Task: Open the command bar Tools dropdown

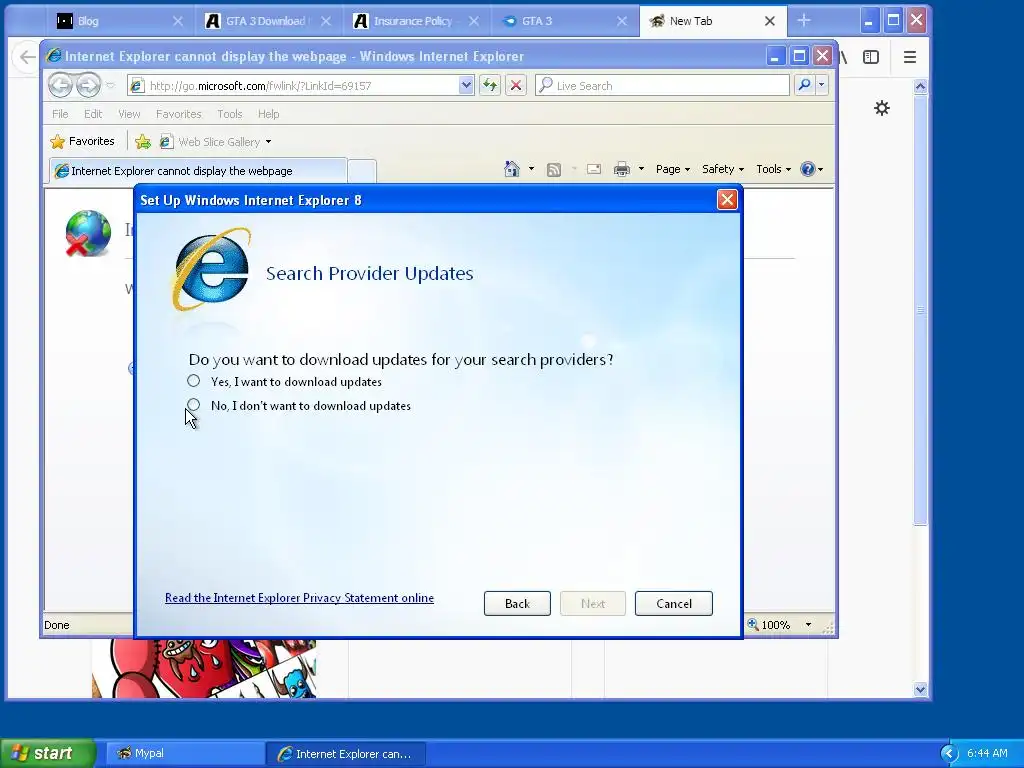Action: pyautogui.click(x=773, y=169)
